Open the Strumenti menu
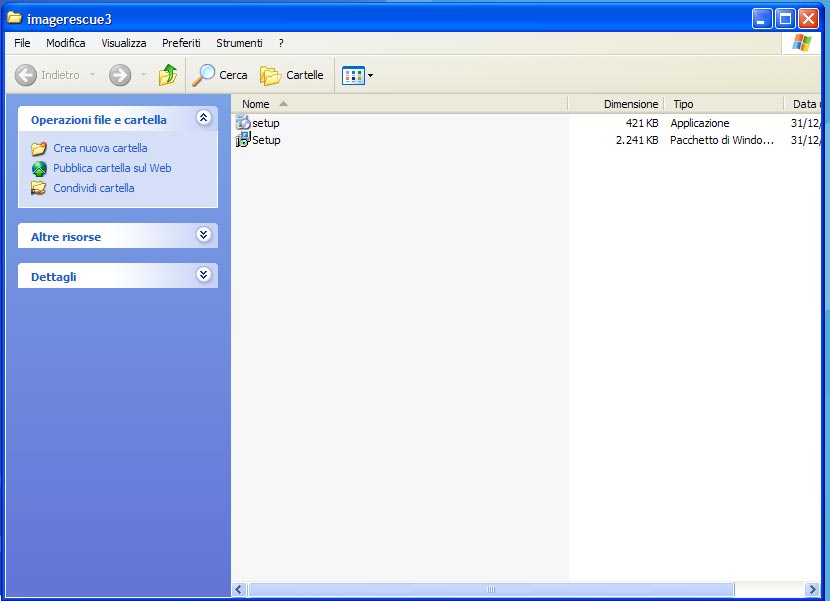The height and width of the screenshot is (601, 830). click(x=239, y=43)
